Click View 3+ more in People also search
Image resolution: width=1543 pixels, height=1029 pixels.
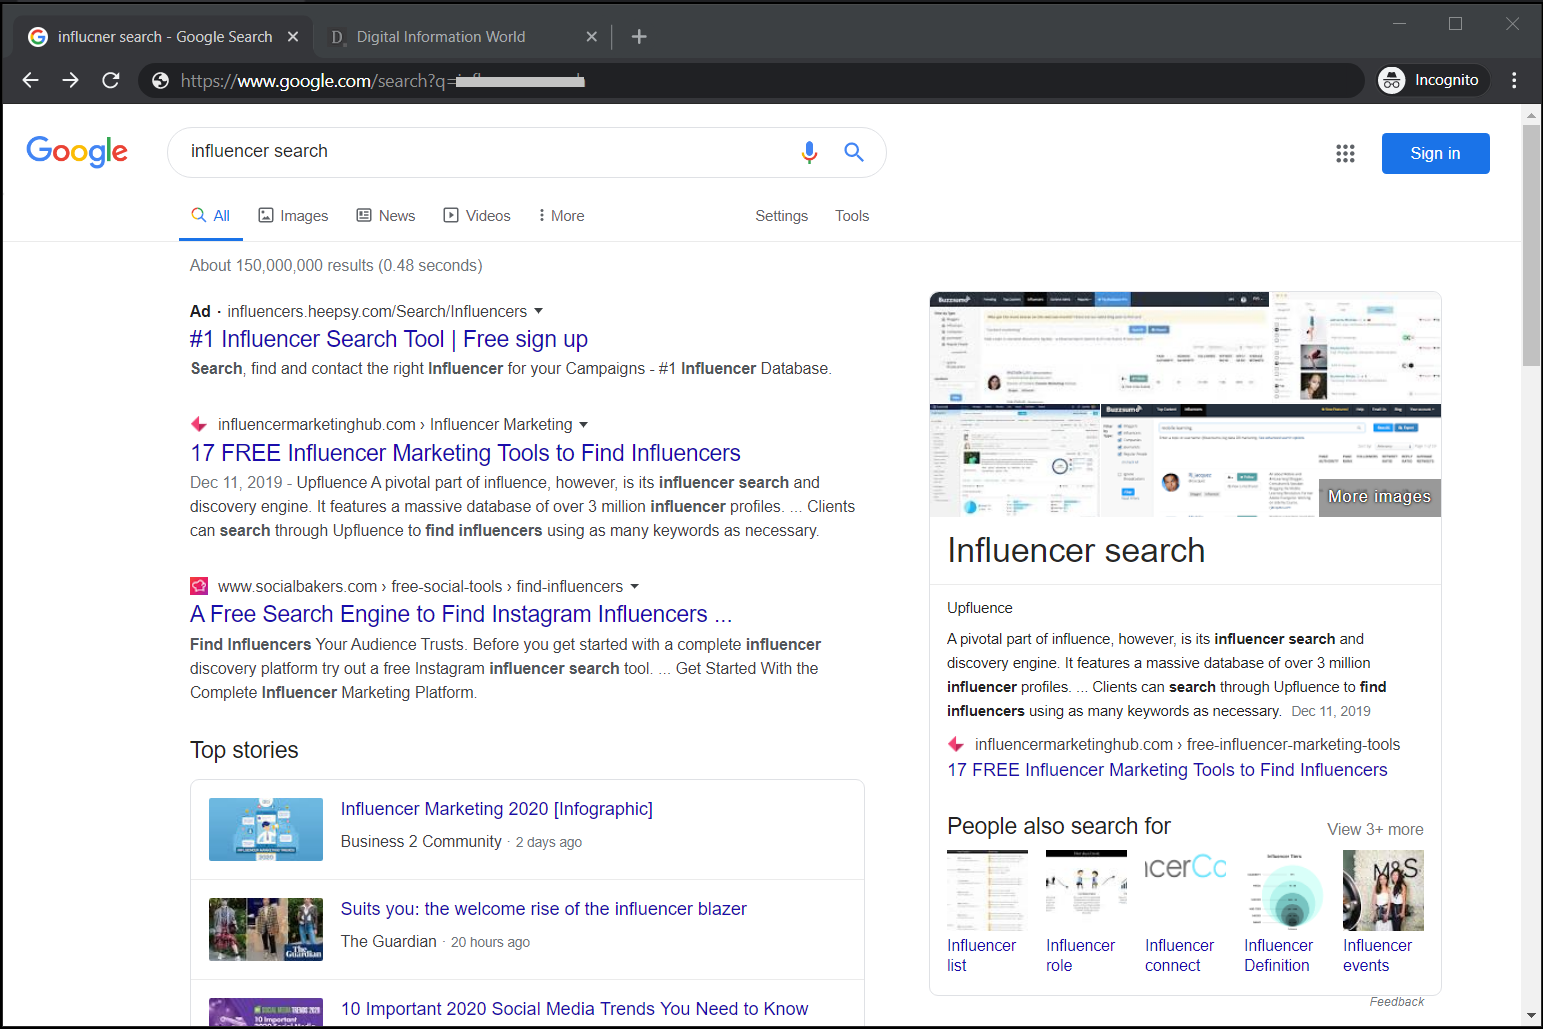coord(1374,829)
